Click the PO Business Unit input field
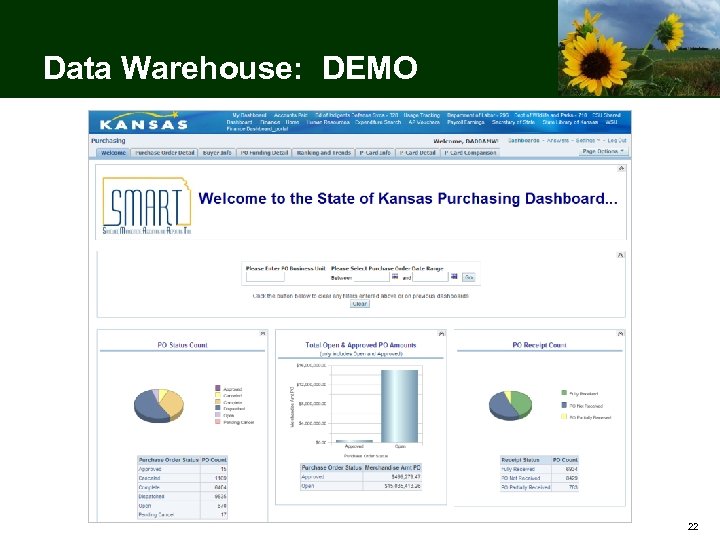Image resolution: width=720 pixels, height=540 pixels. (265, 277)
